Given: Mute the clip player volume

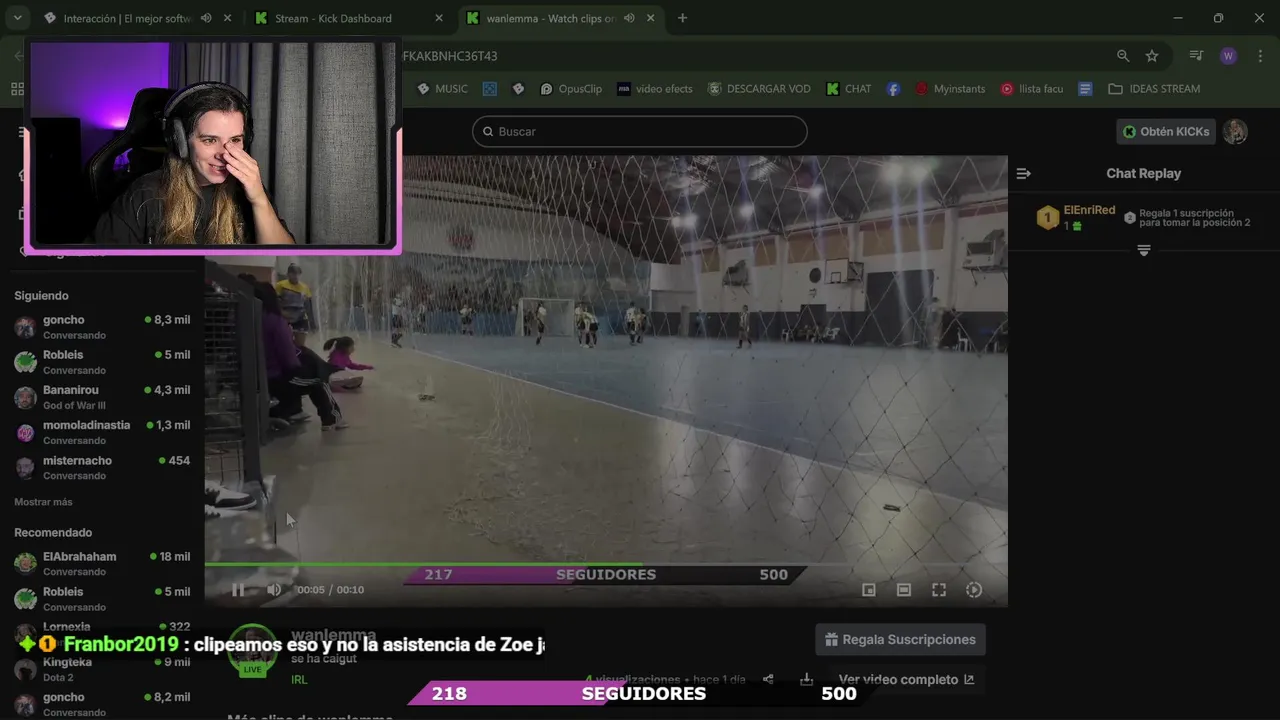Looking at the screenshot, I should 274,590.
